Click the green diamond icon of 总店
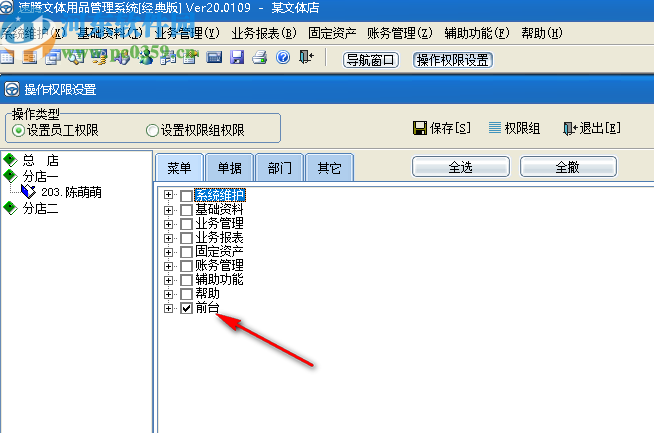The image size is (654, 433). pyautogui.click(x=10, y=160)
